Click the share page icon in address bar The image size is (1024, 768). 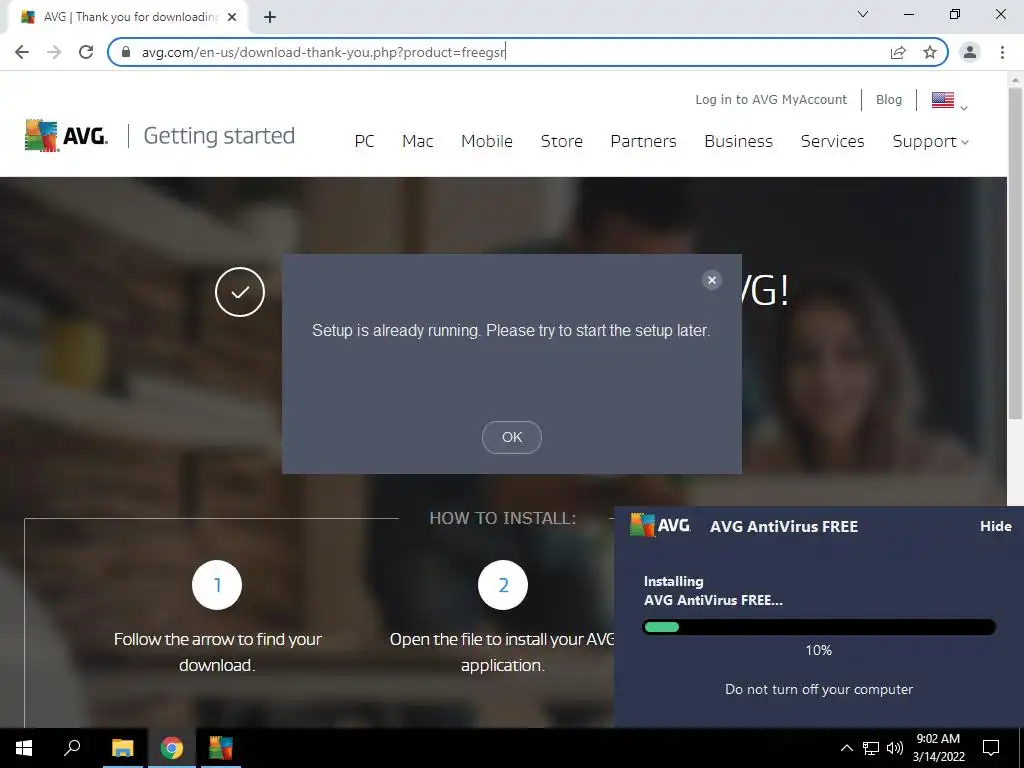(898, 52)
